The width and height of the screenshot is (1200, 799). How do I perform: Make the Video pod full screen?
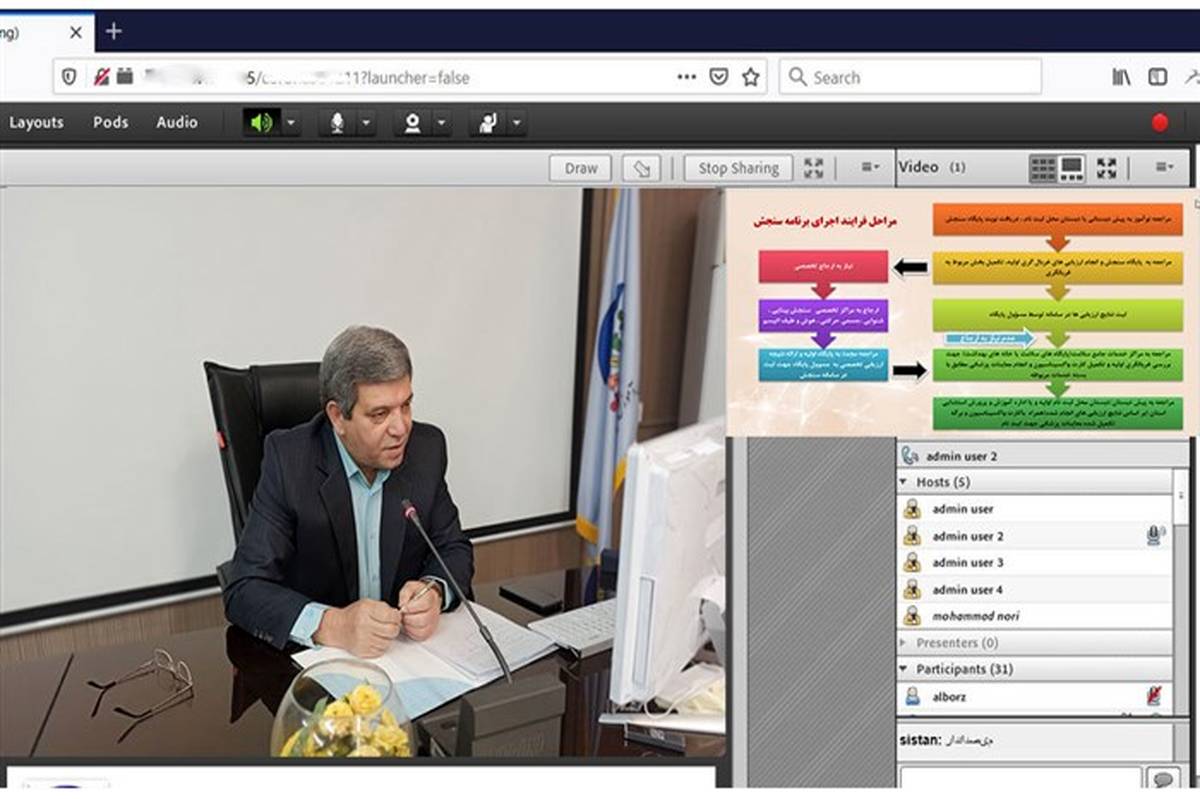click(x=1107, y=168)
